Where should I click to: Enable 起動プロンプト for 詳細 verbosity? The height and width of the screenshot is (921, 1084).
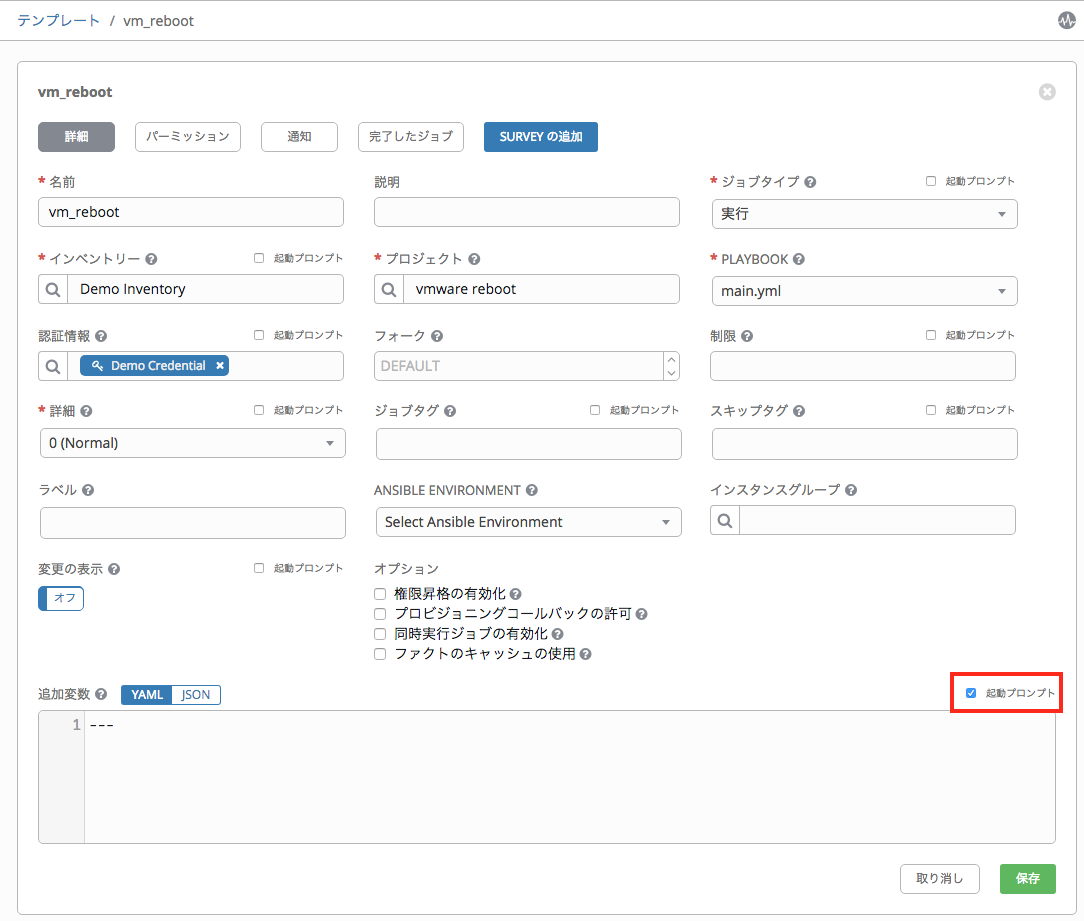tap(259, 410)
